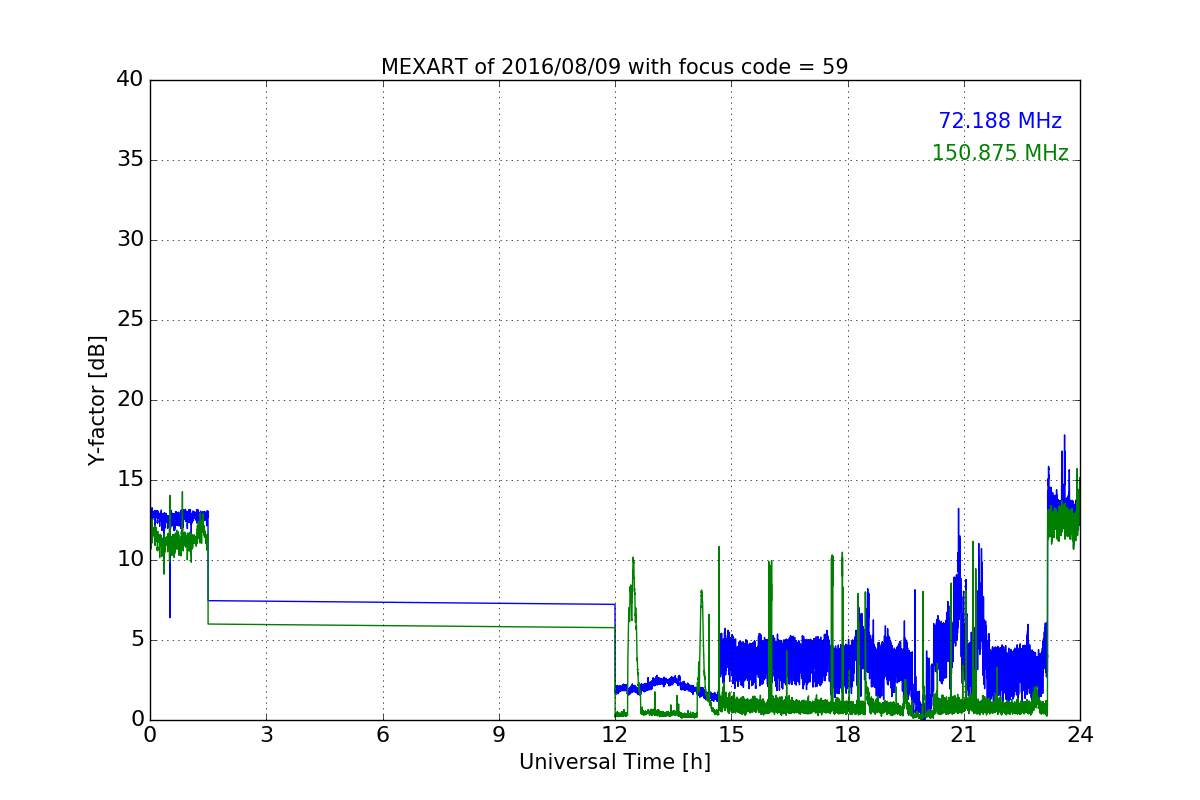Click y-axis tick label 30
This screenshot has width=1200, height=800.
[131, 240]
